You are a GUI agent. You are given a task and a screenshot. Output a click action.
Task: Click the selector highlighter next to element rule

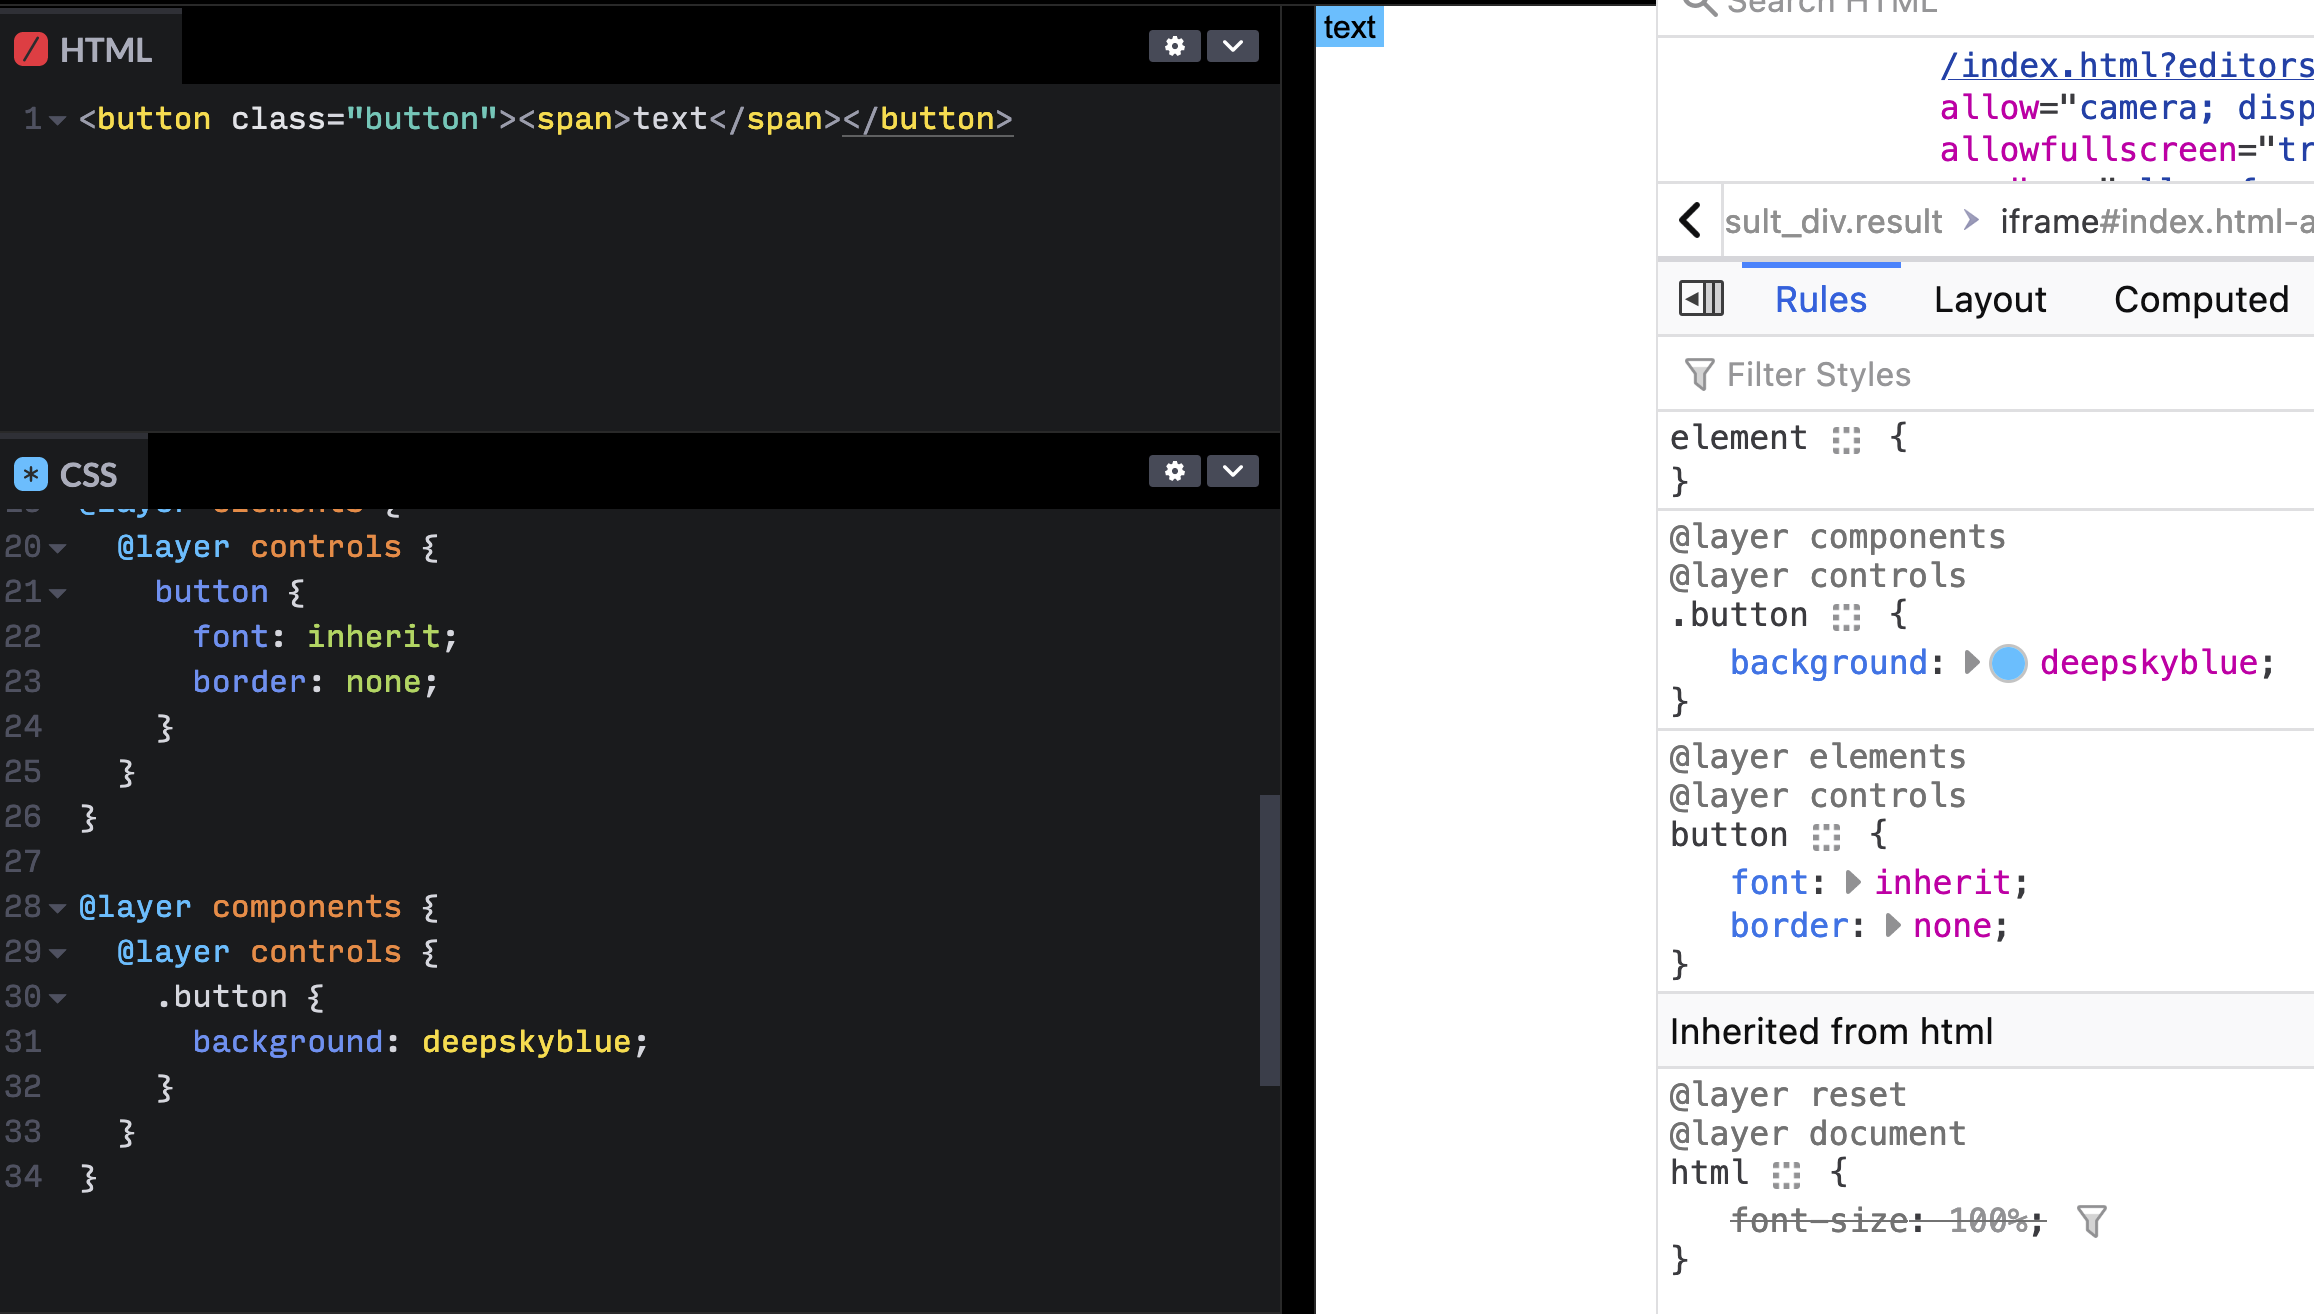tap(1846, 440)
